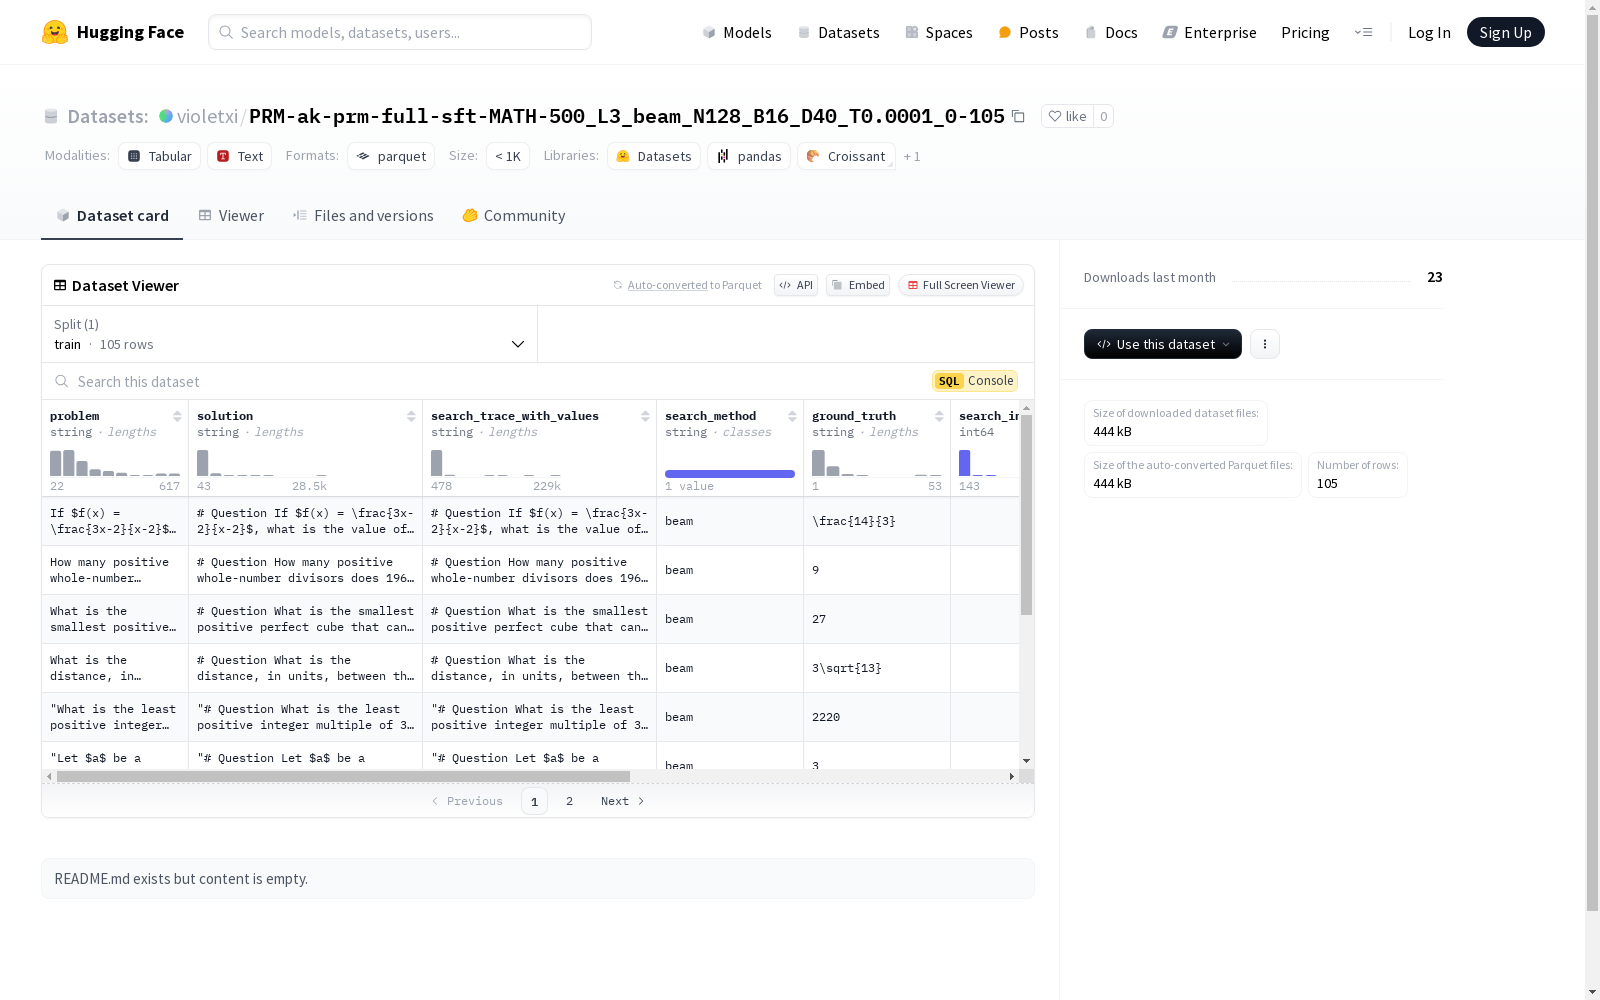Click the table vertical scrollbar
This screenshot has height=1000, width=1600.
pos(1026,515)
